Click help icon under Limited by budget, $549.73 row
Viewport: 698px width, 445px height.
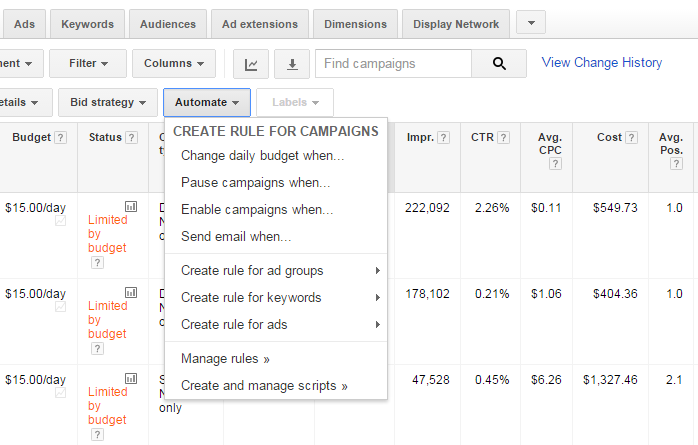pyautogui.click(x=97, y=263)
